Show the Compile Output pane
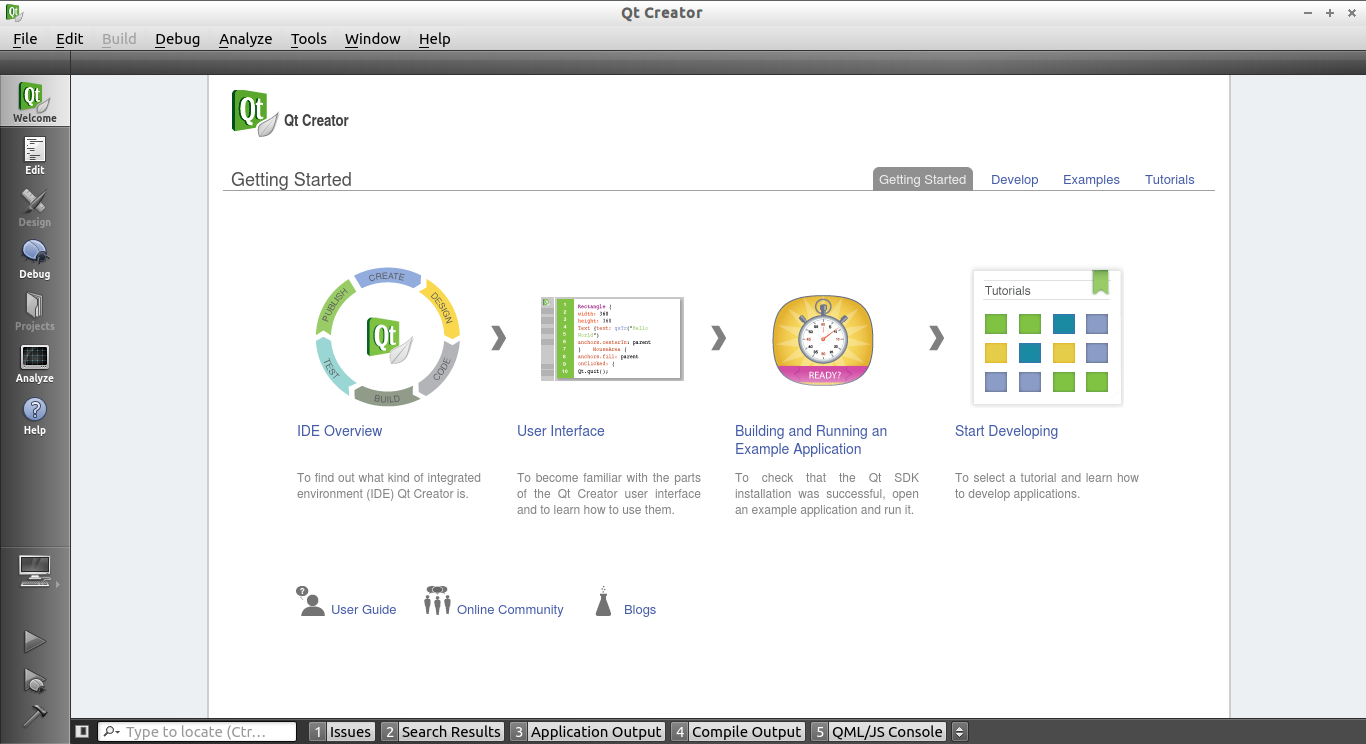Screen dimensions: 1366x744 click(x=737, y=732)
